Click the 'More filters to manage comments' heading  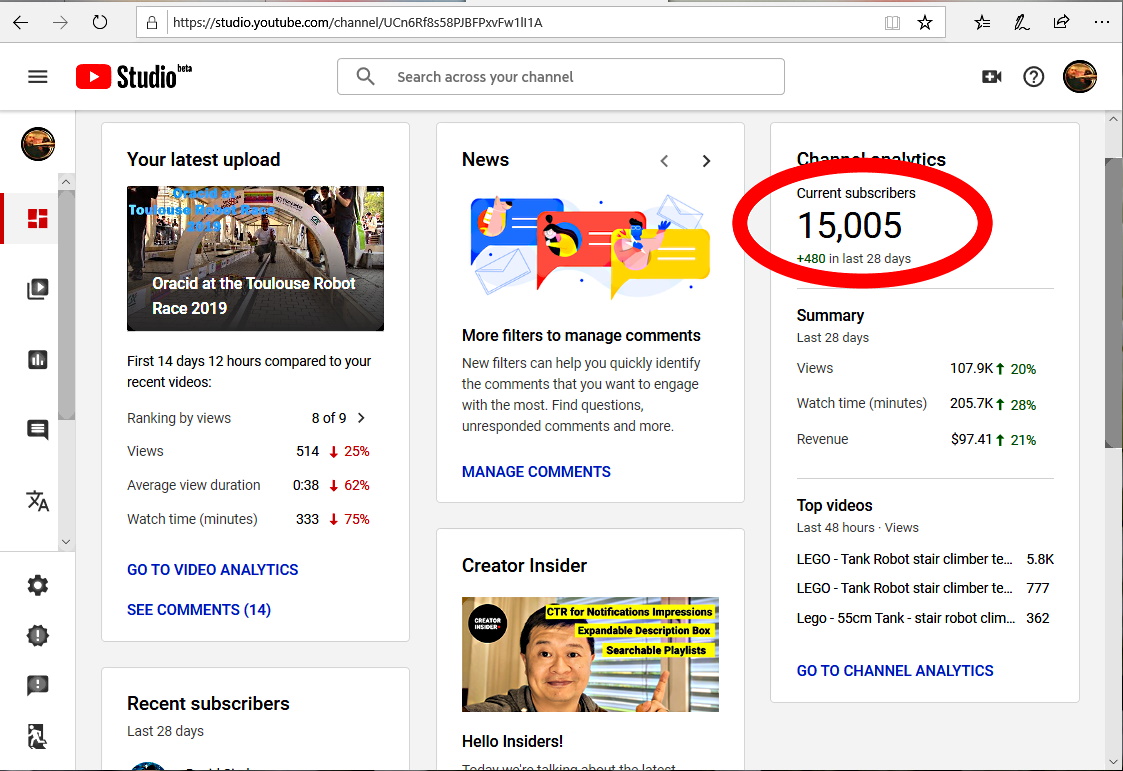click(581, 336)
